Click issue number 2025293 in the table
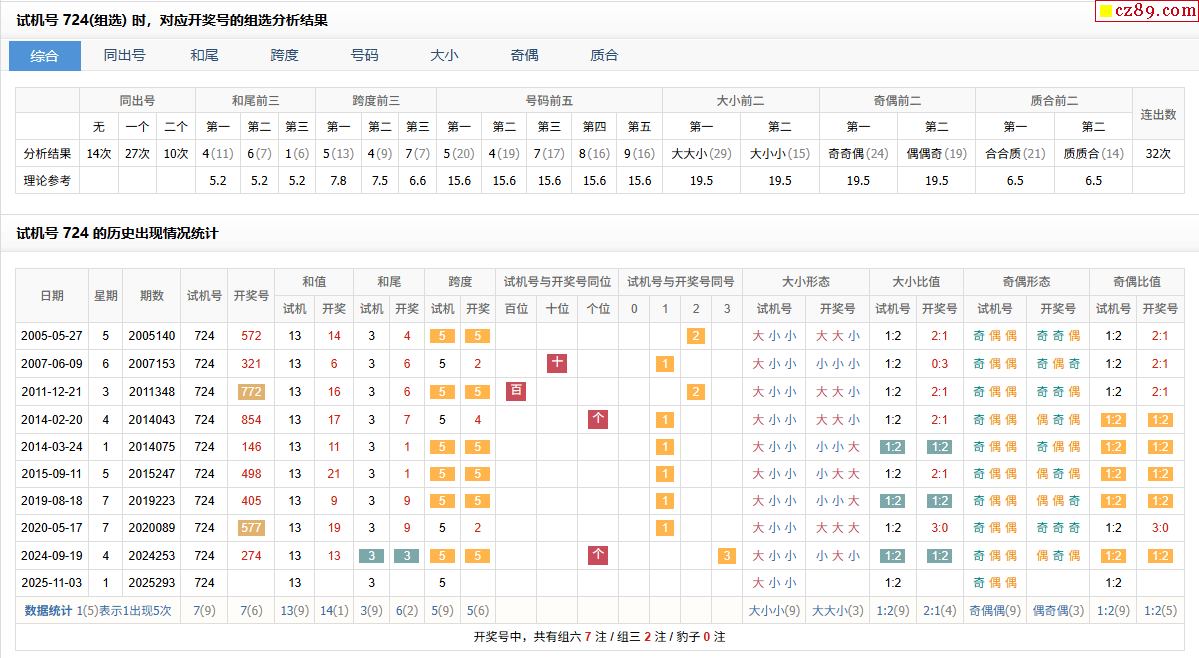This screenshot has height=658, width=1199. click(152, 582)
